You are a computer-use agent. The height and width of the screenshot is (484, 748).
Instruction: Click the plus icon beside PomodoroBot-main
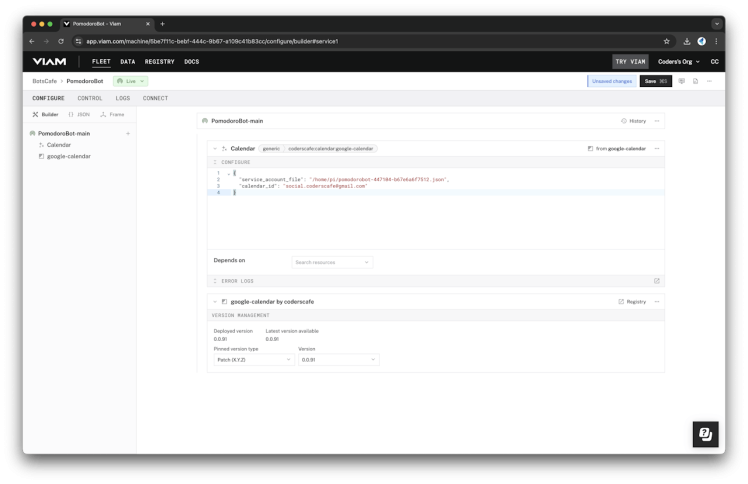(x=127, y=133)
